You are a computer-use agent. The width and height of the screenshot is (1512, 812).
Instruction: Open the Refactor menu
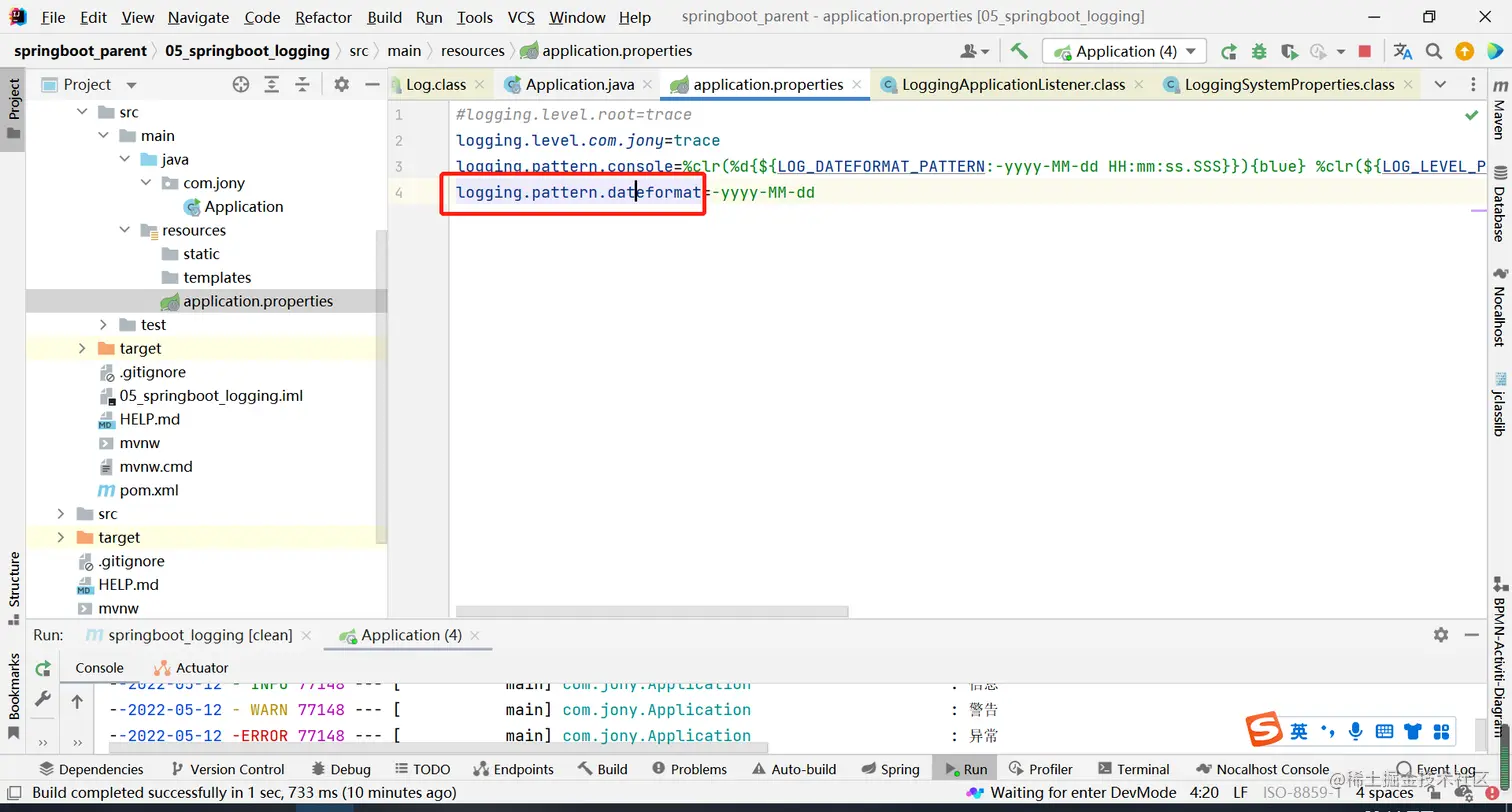coord(323,17)
